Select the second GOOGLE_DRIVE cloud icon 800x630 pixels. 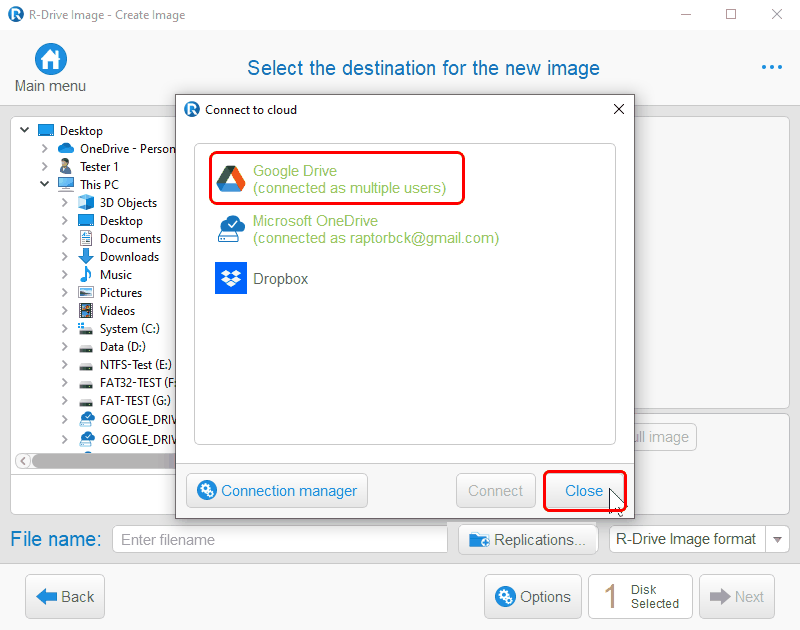point(87,439)
